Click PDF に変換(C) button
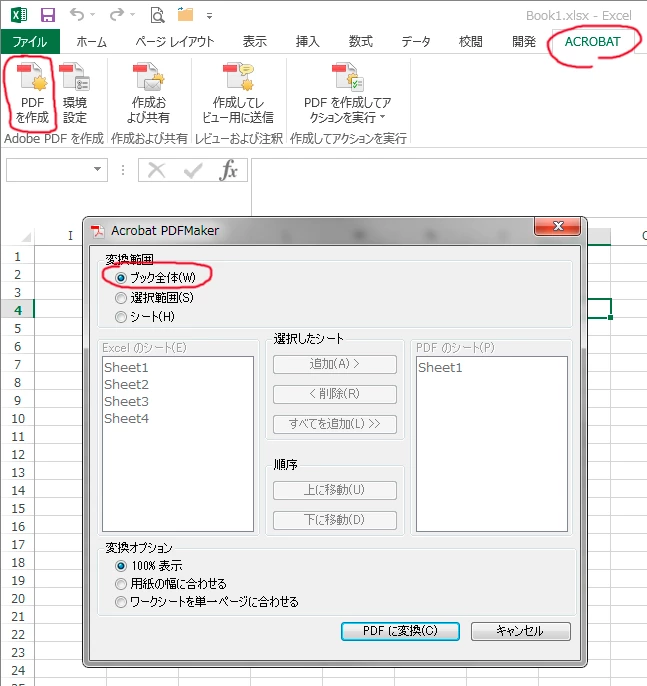 click(400, 631)
